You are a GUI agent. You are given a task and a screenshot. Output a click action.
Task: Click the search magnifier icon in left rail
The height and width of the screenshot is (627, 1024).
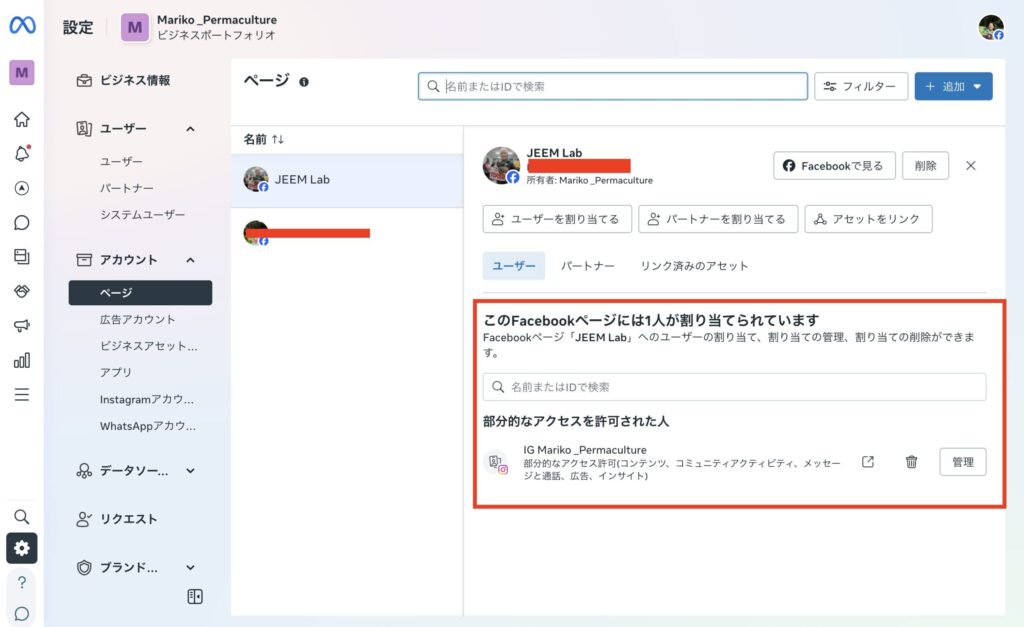[21, 517]
